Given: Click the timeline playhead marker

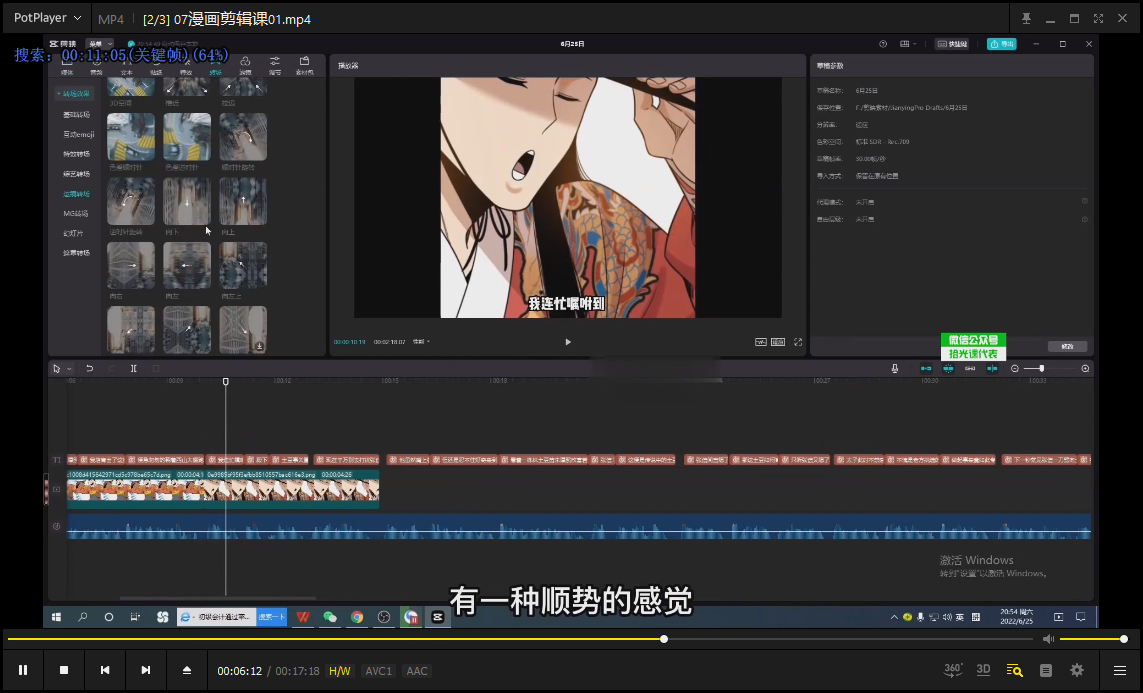Looking at the screenshot, I should click(x=226, y=382).
